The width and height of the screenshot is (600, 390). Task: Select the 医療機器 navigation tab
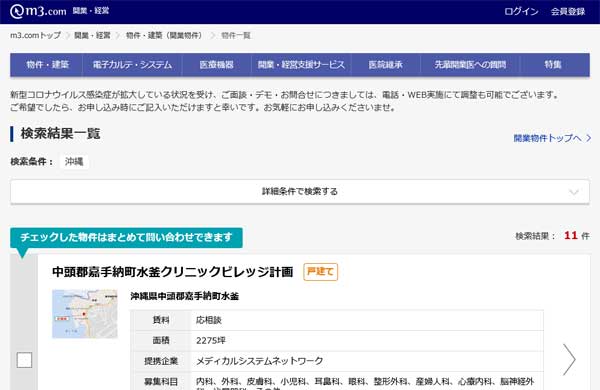point(217,65)
